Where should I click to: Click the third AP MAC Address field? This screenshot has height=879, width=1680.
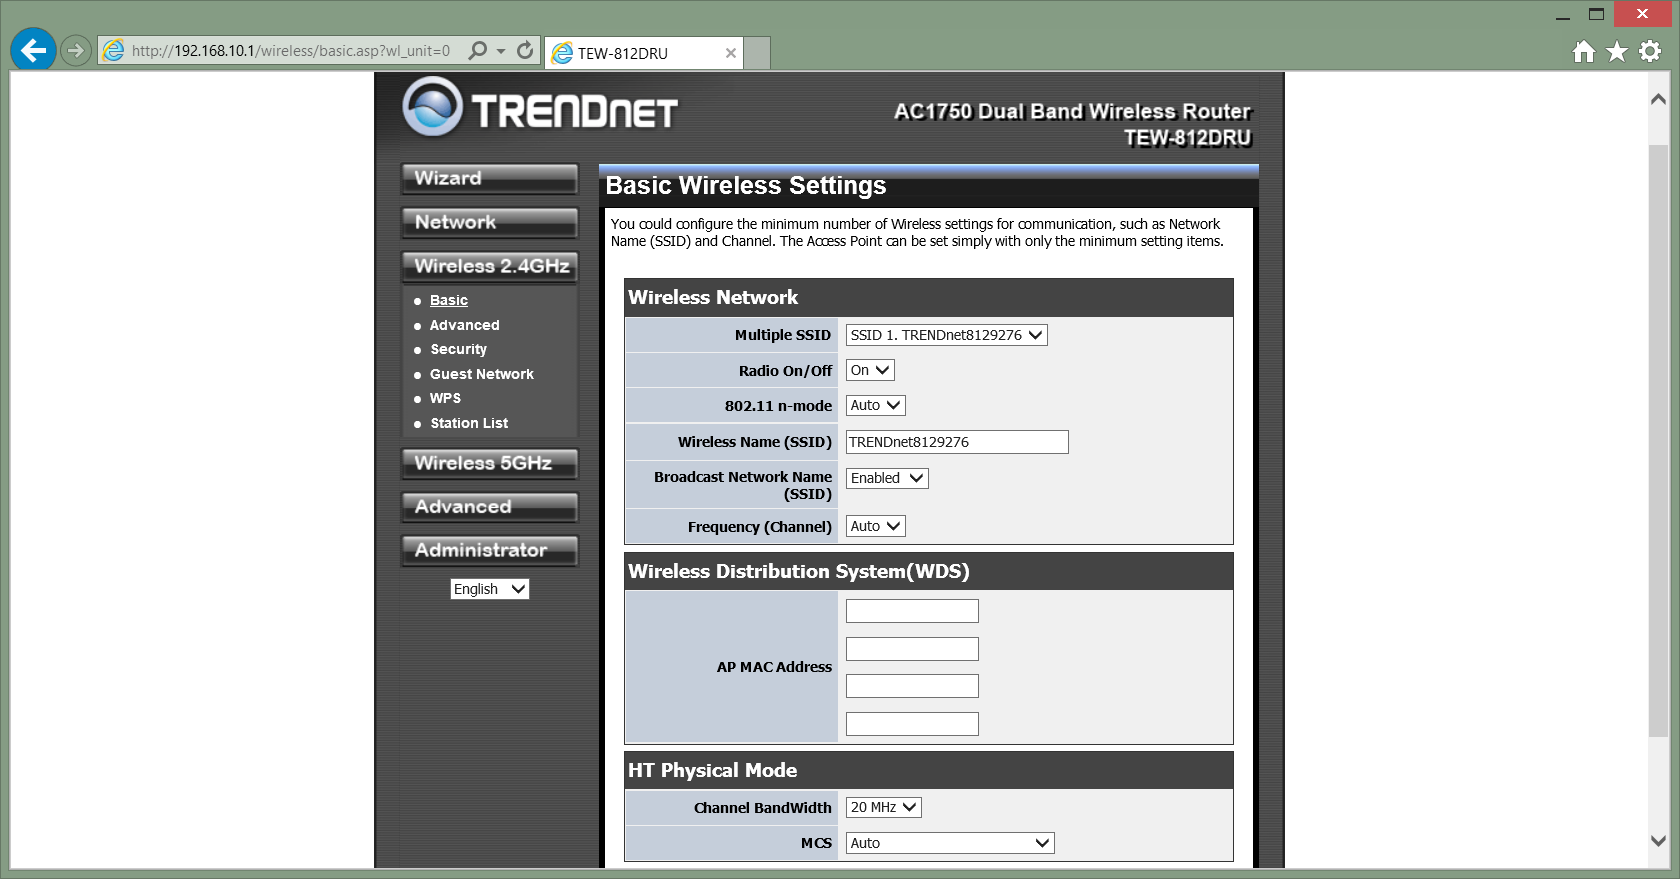click(x=912, y=686)
